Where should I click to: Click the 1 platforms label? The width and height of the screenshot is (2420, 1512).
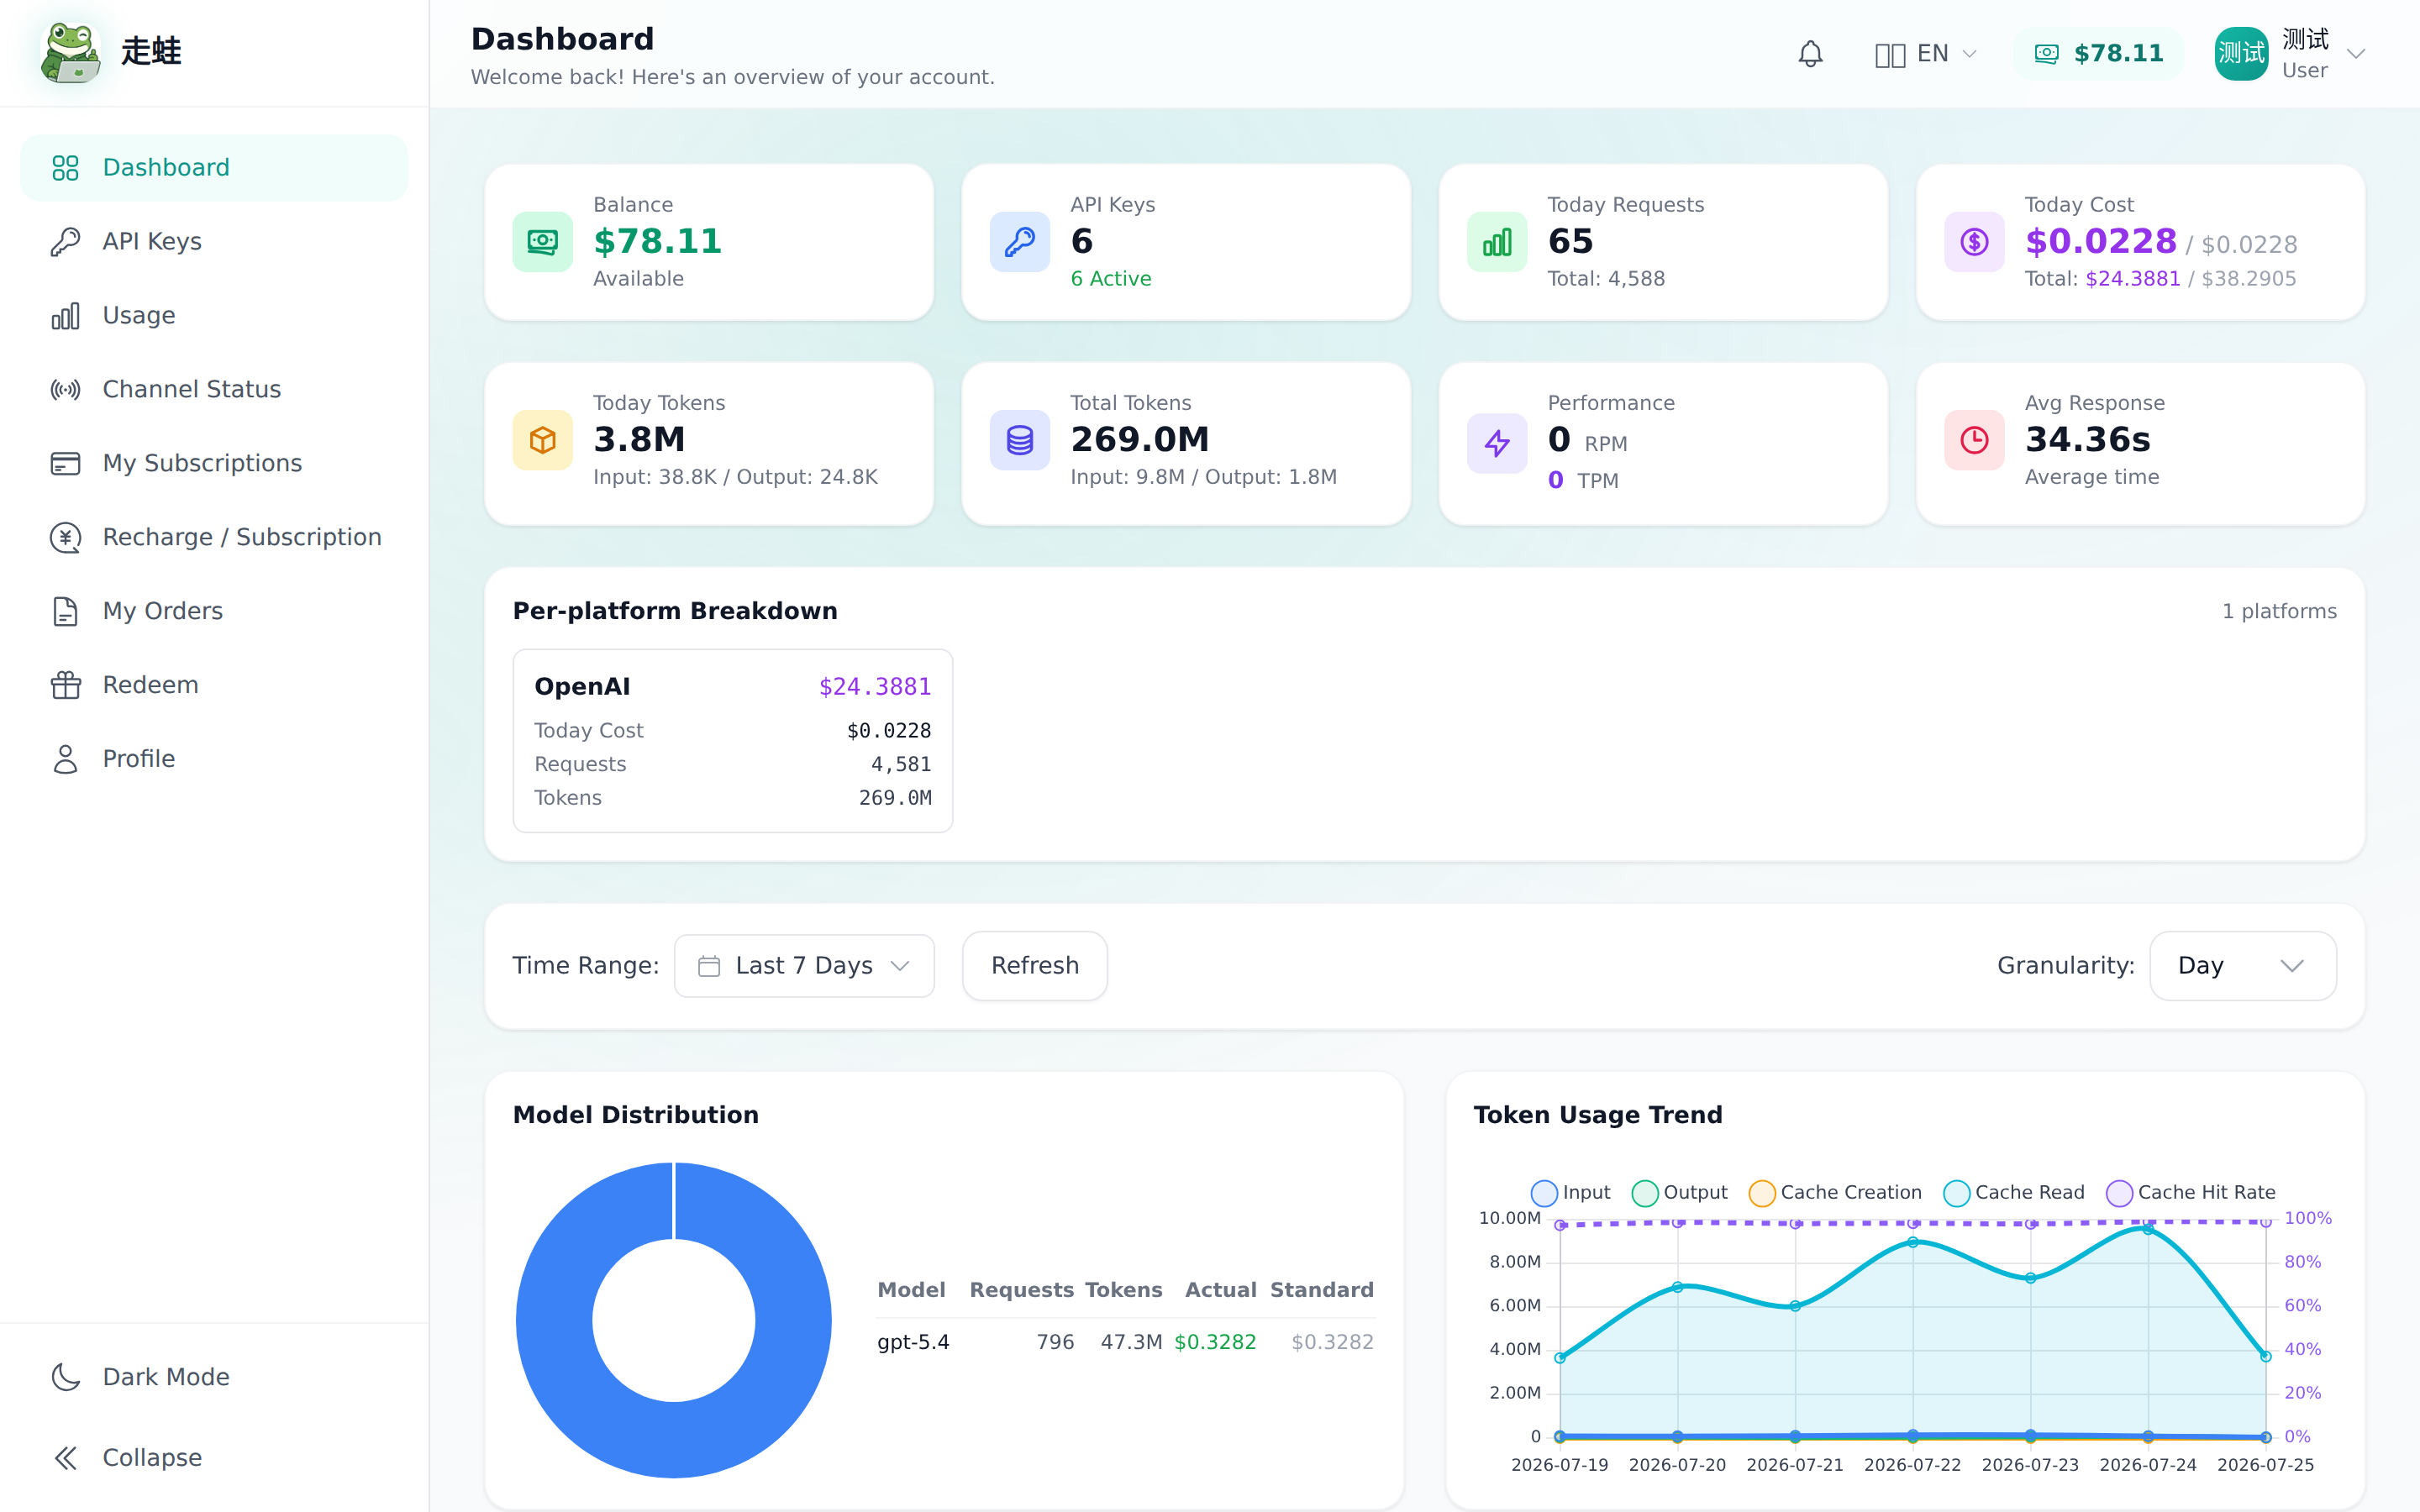pyautogui.click(x=2279, y=611)
